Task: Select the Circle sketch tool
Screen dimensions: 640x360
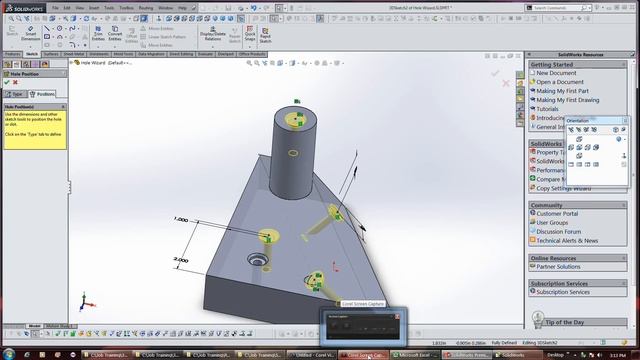Action: coord(60,28)
